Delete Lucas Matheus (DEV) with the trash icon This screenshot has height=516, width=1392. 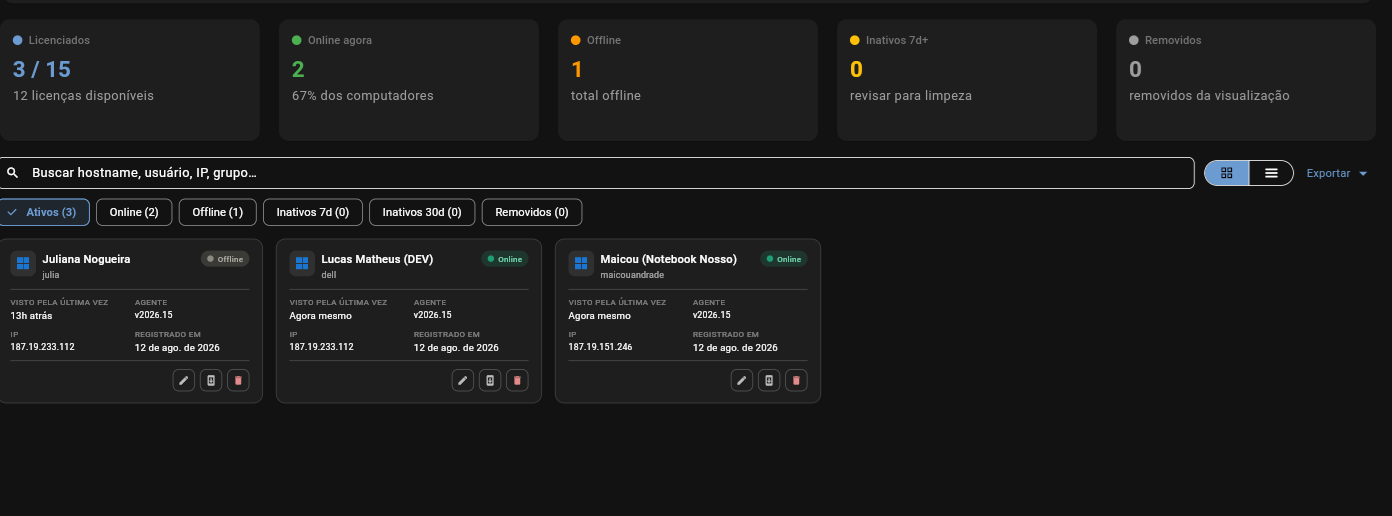point(517,380)
